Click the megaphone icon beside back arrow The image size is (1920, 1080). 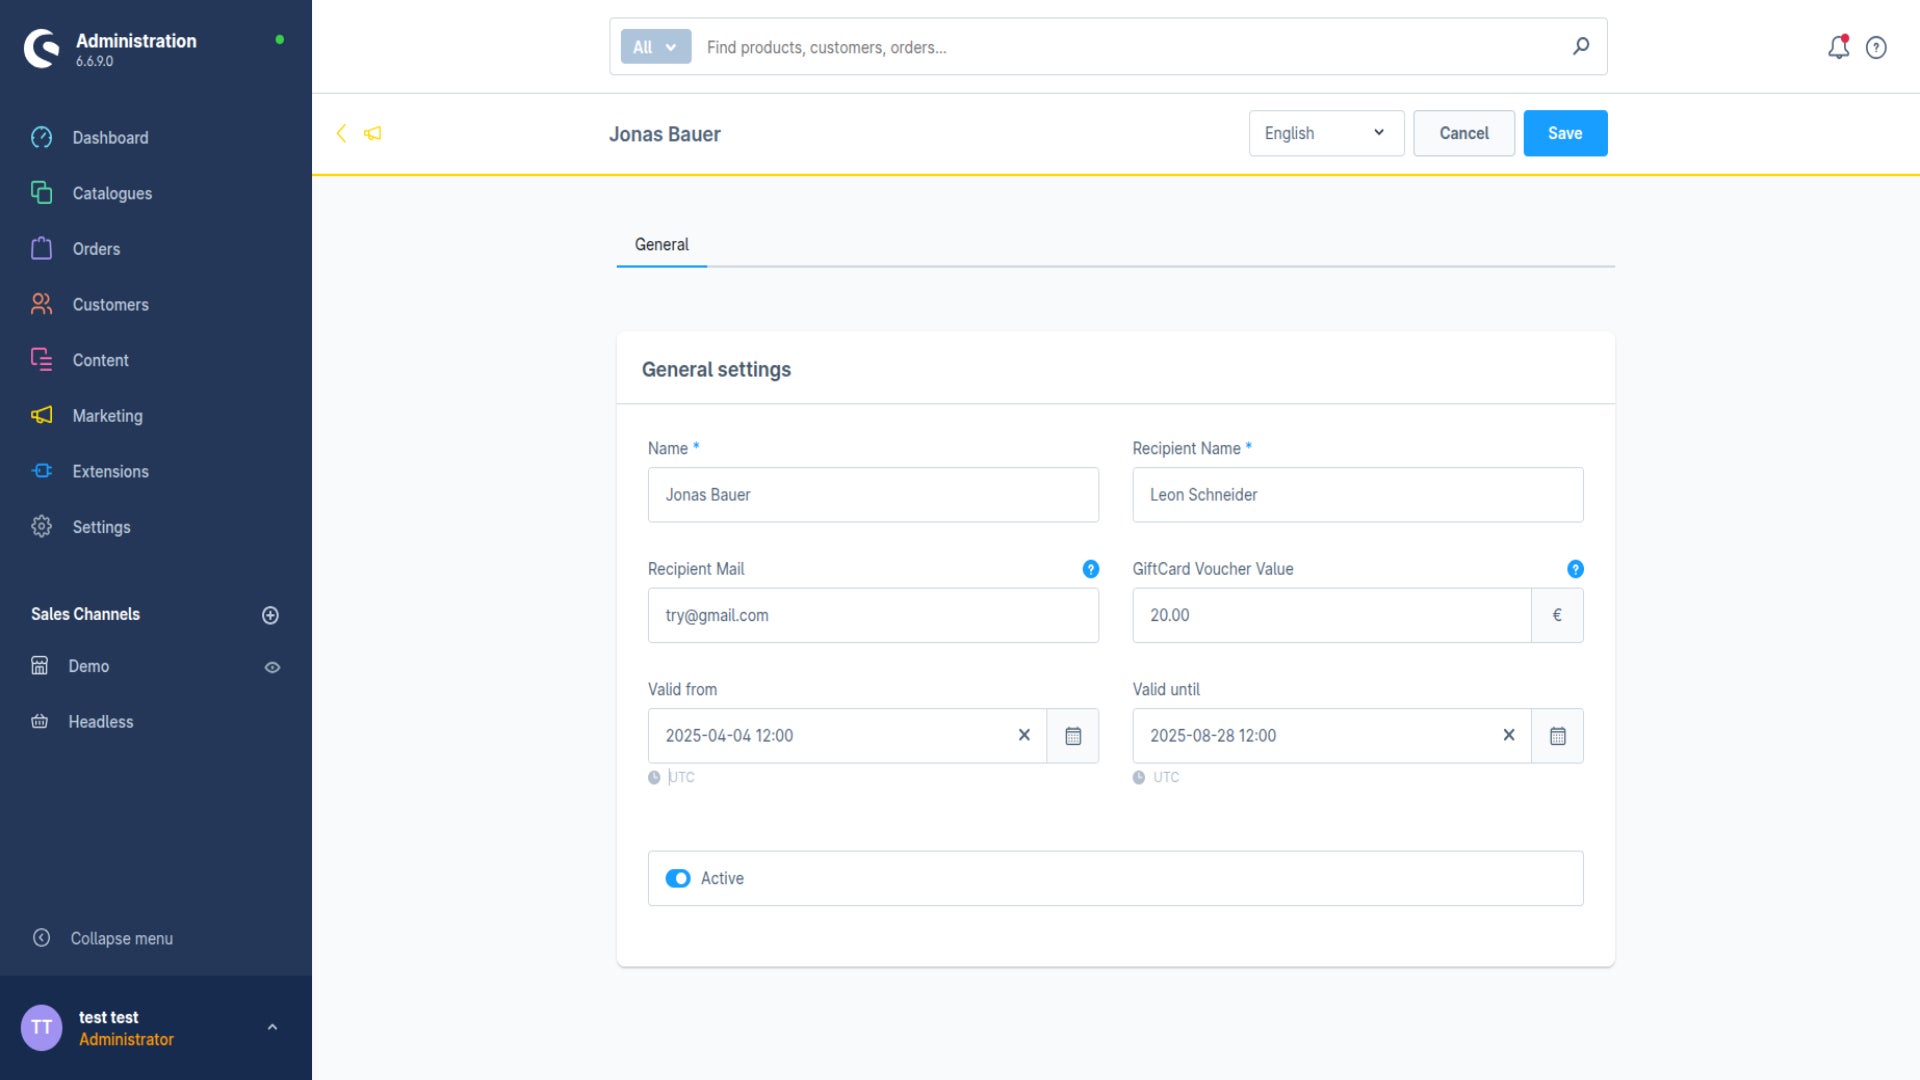[373, 133]
